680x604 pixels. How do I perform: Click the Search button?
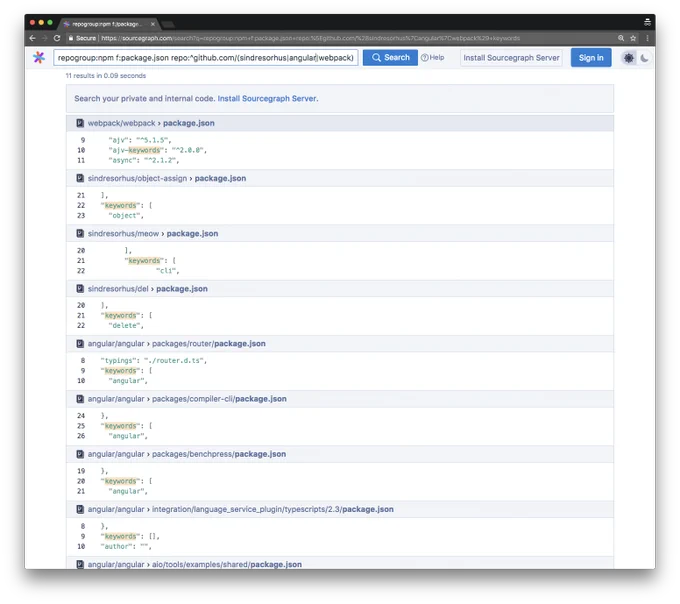[x=390, y=58]
